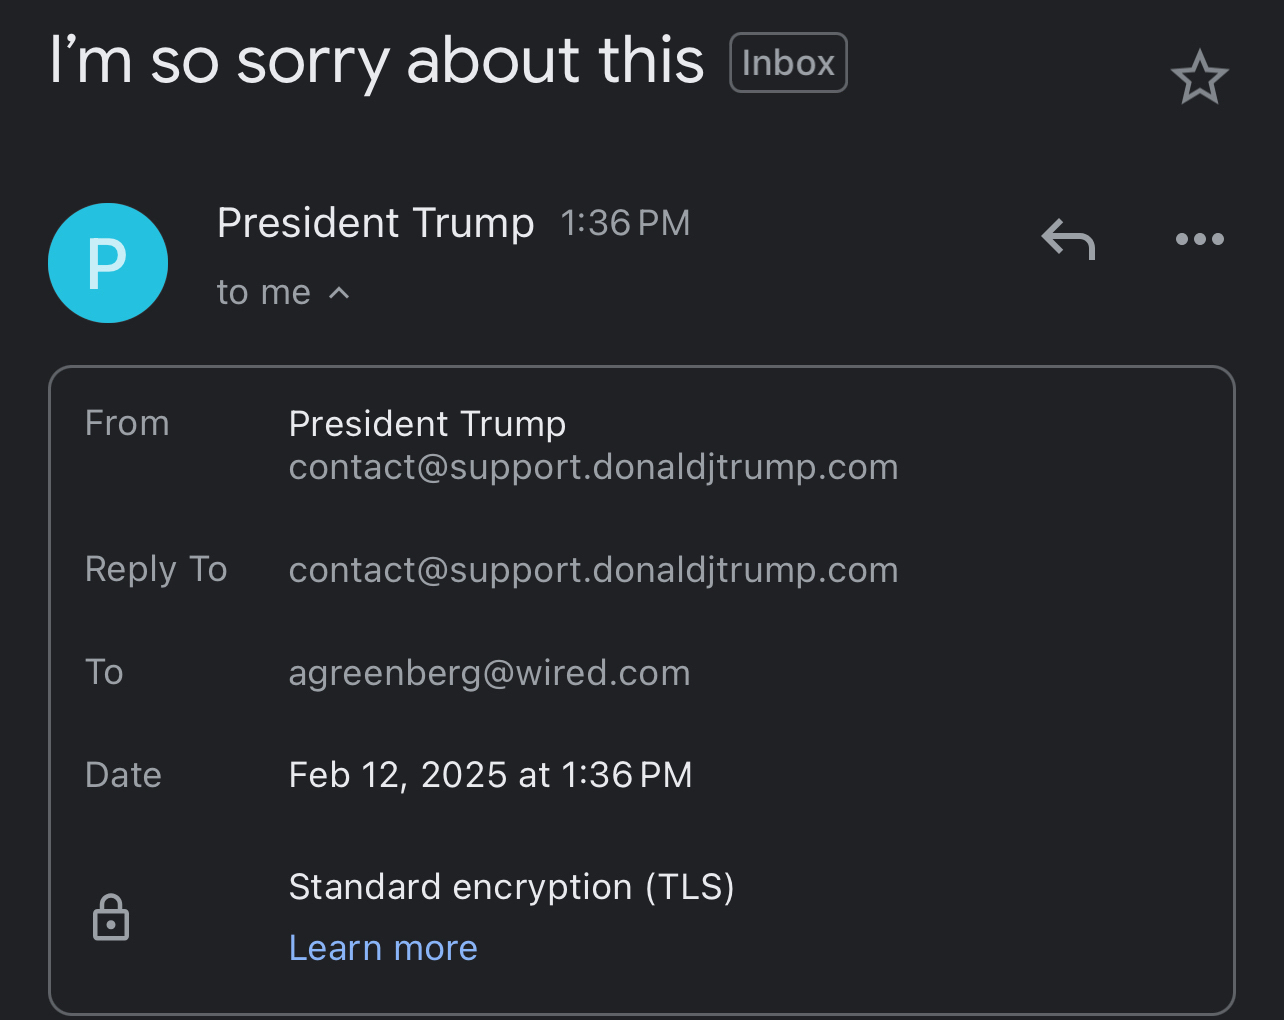
Task: Click the "to me" recipient summary text
Action: click(x=263, y=293)
